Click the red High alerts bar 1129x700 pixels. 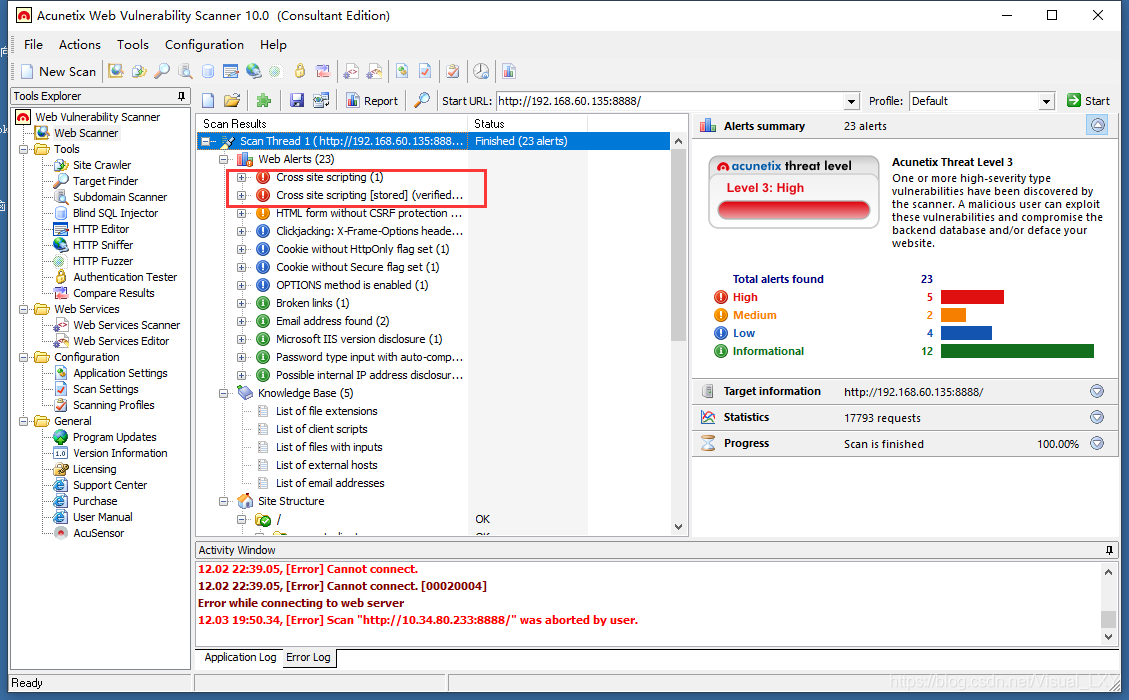pos(972,297)
